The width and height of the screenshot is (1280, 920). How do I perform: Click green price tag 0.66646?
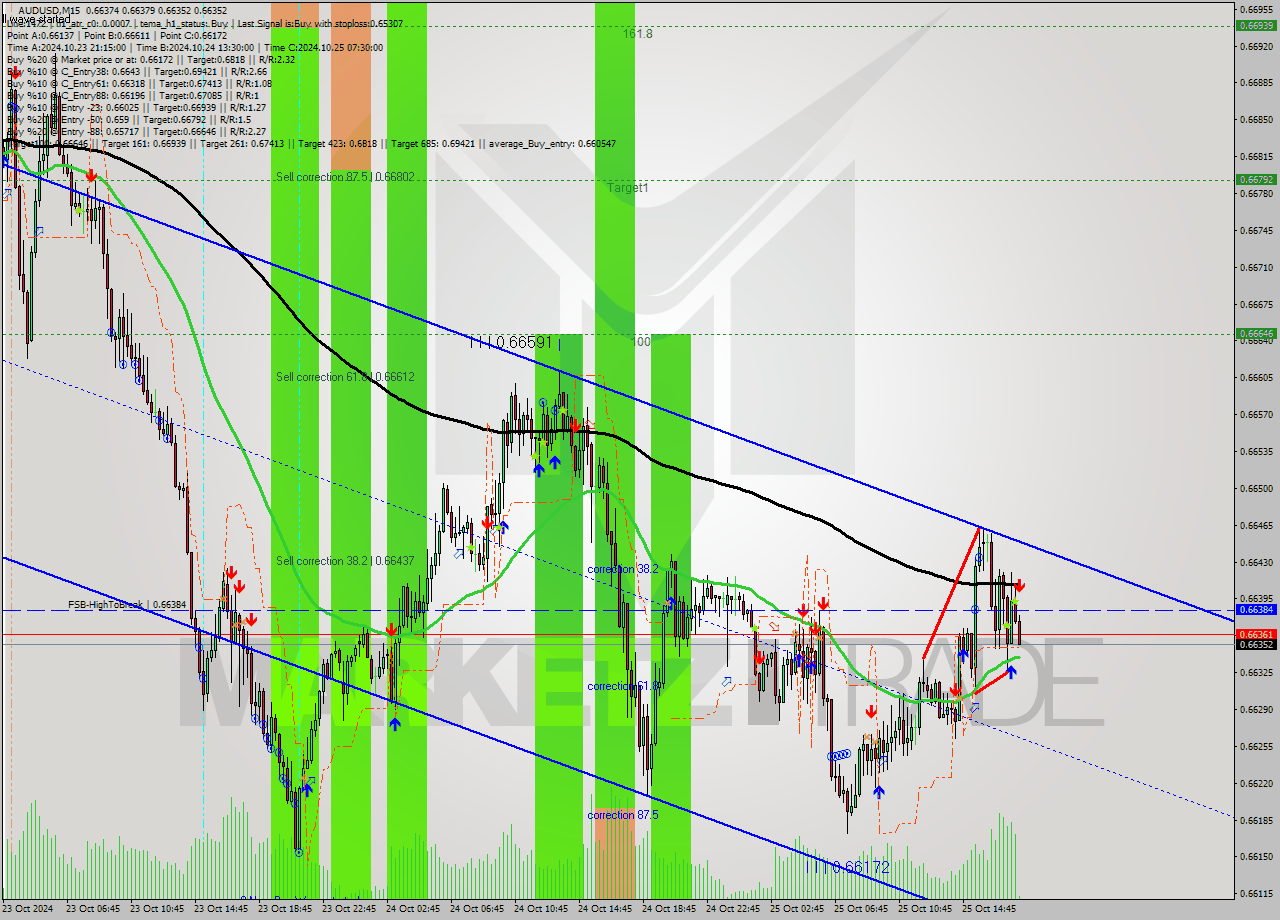pos(1255,333)
